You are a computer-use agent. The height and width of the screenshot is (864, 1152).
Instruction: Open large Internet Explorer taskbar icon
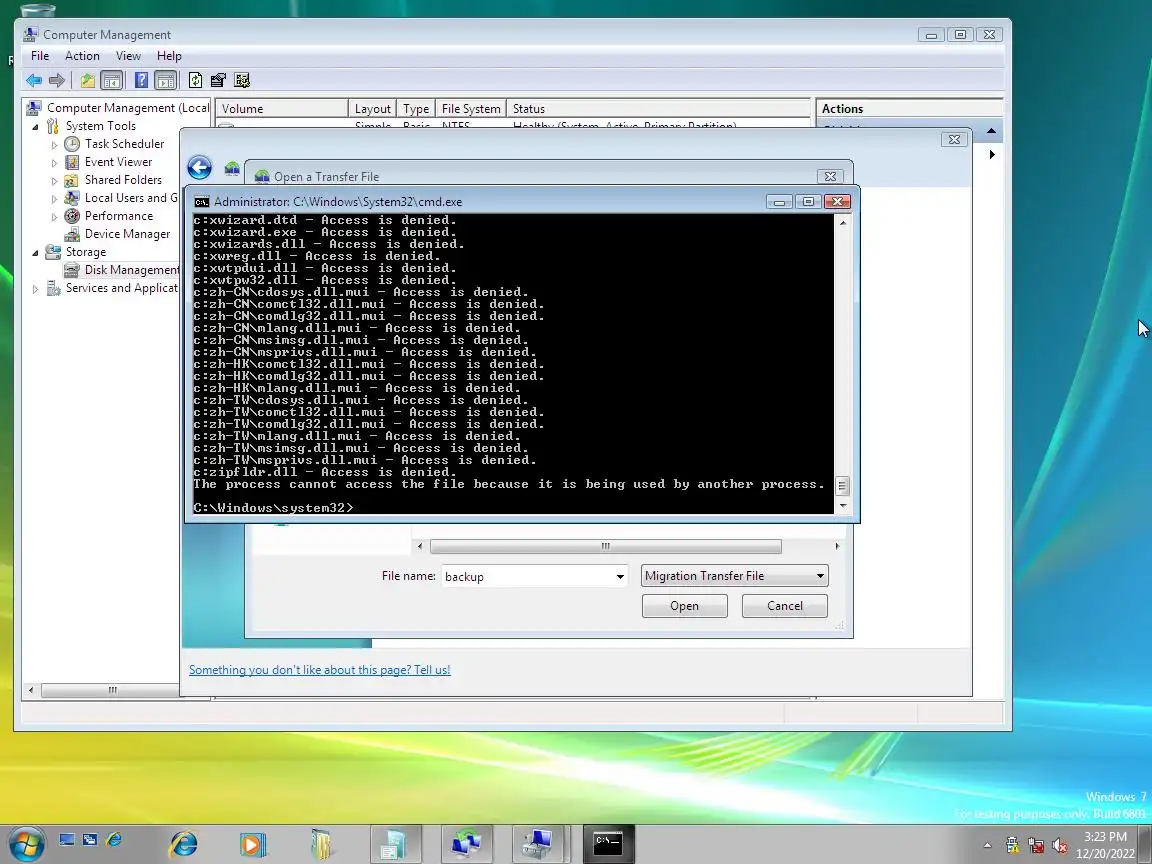[184, 843]
